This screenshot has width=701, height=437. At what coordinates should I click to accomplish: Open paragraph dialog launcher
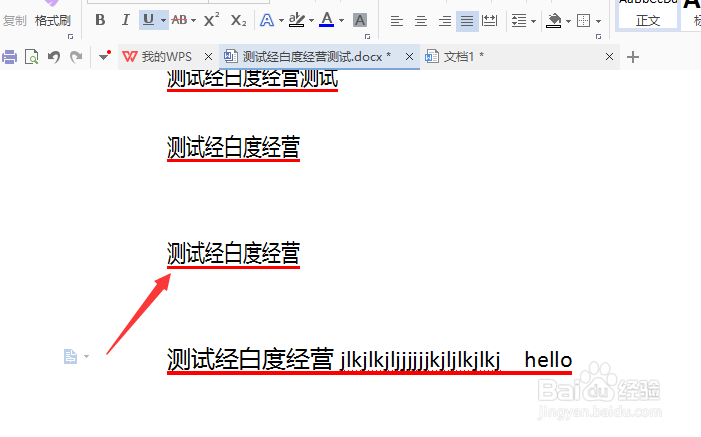point(599,37)
